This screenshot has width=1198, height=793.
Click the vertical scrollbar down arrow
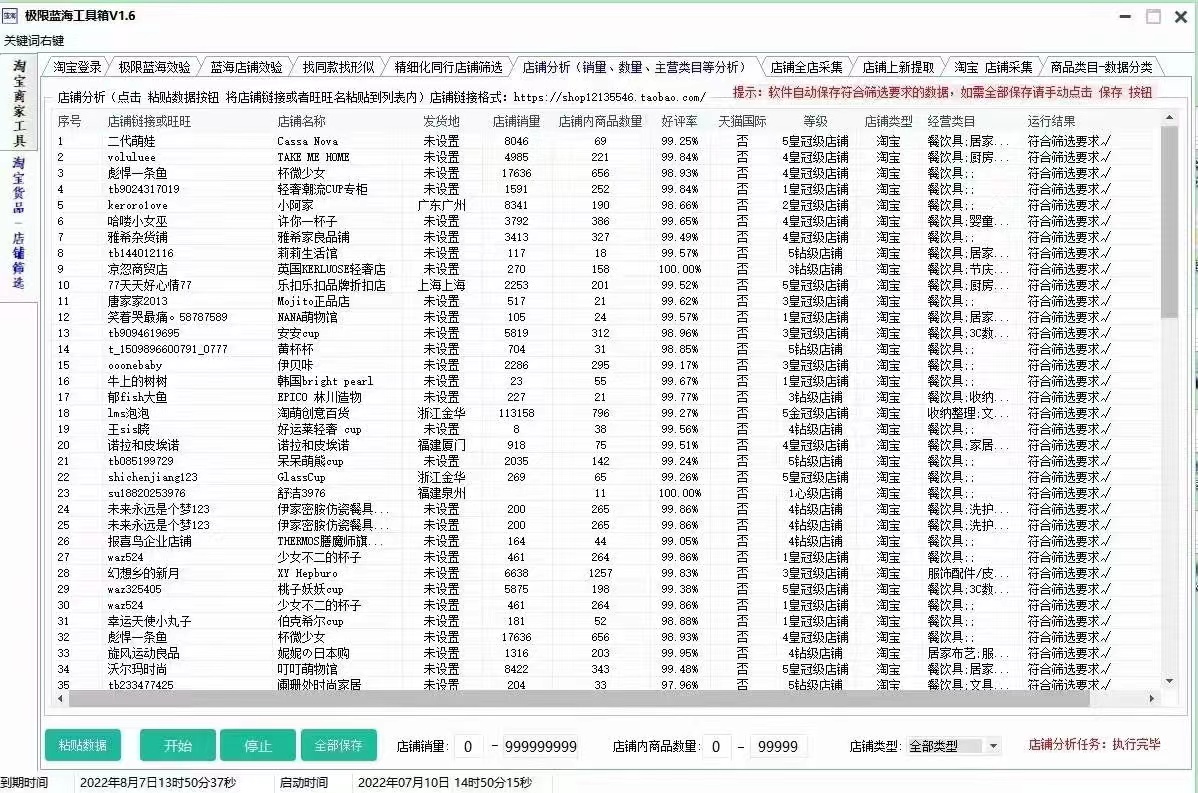coord(1169,681)
